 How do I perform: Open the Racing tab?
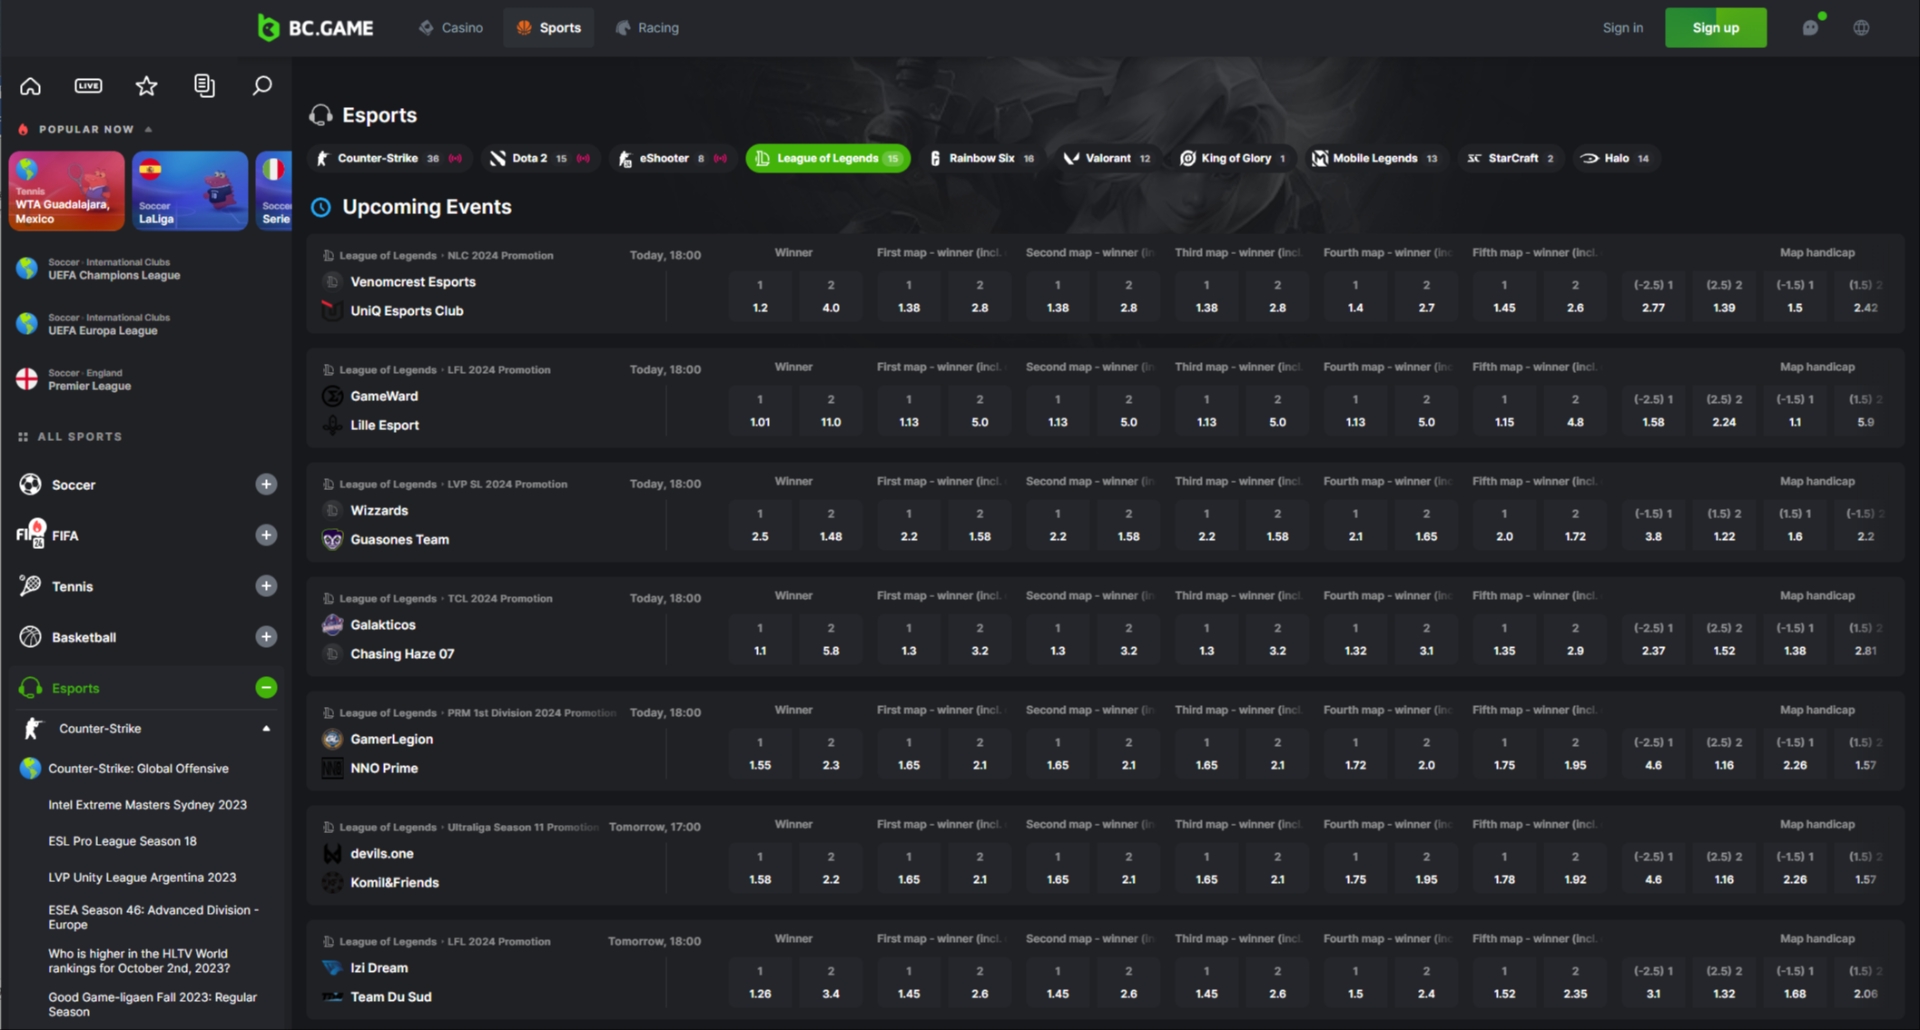click(x=647, y=28)
